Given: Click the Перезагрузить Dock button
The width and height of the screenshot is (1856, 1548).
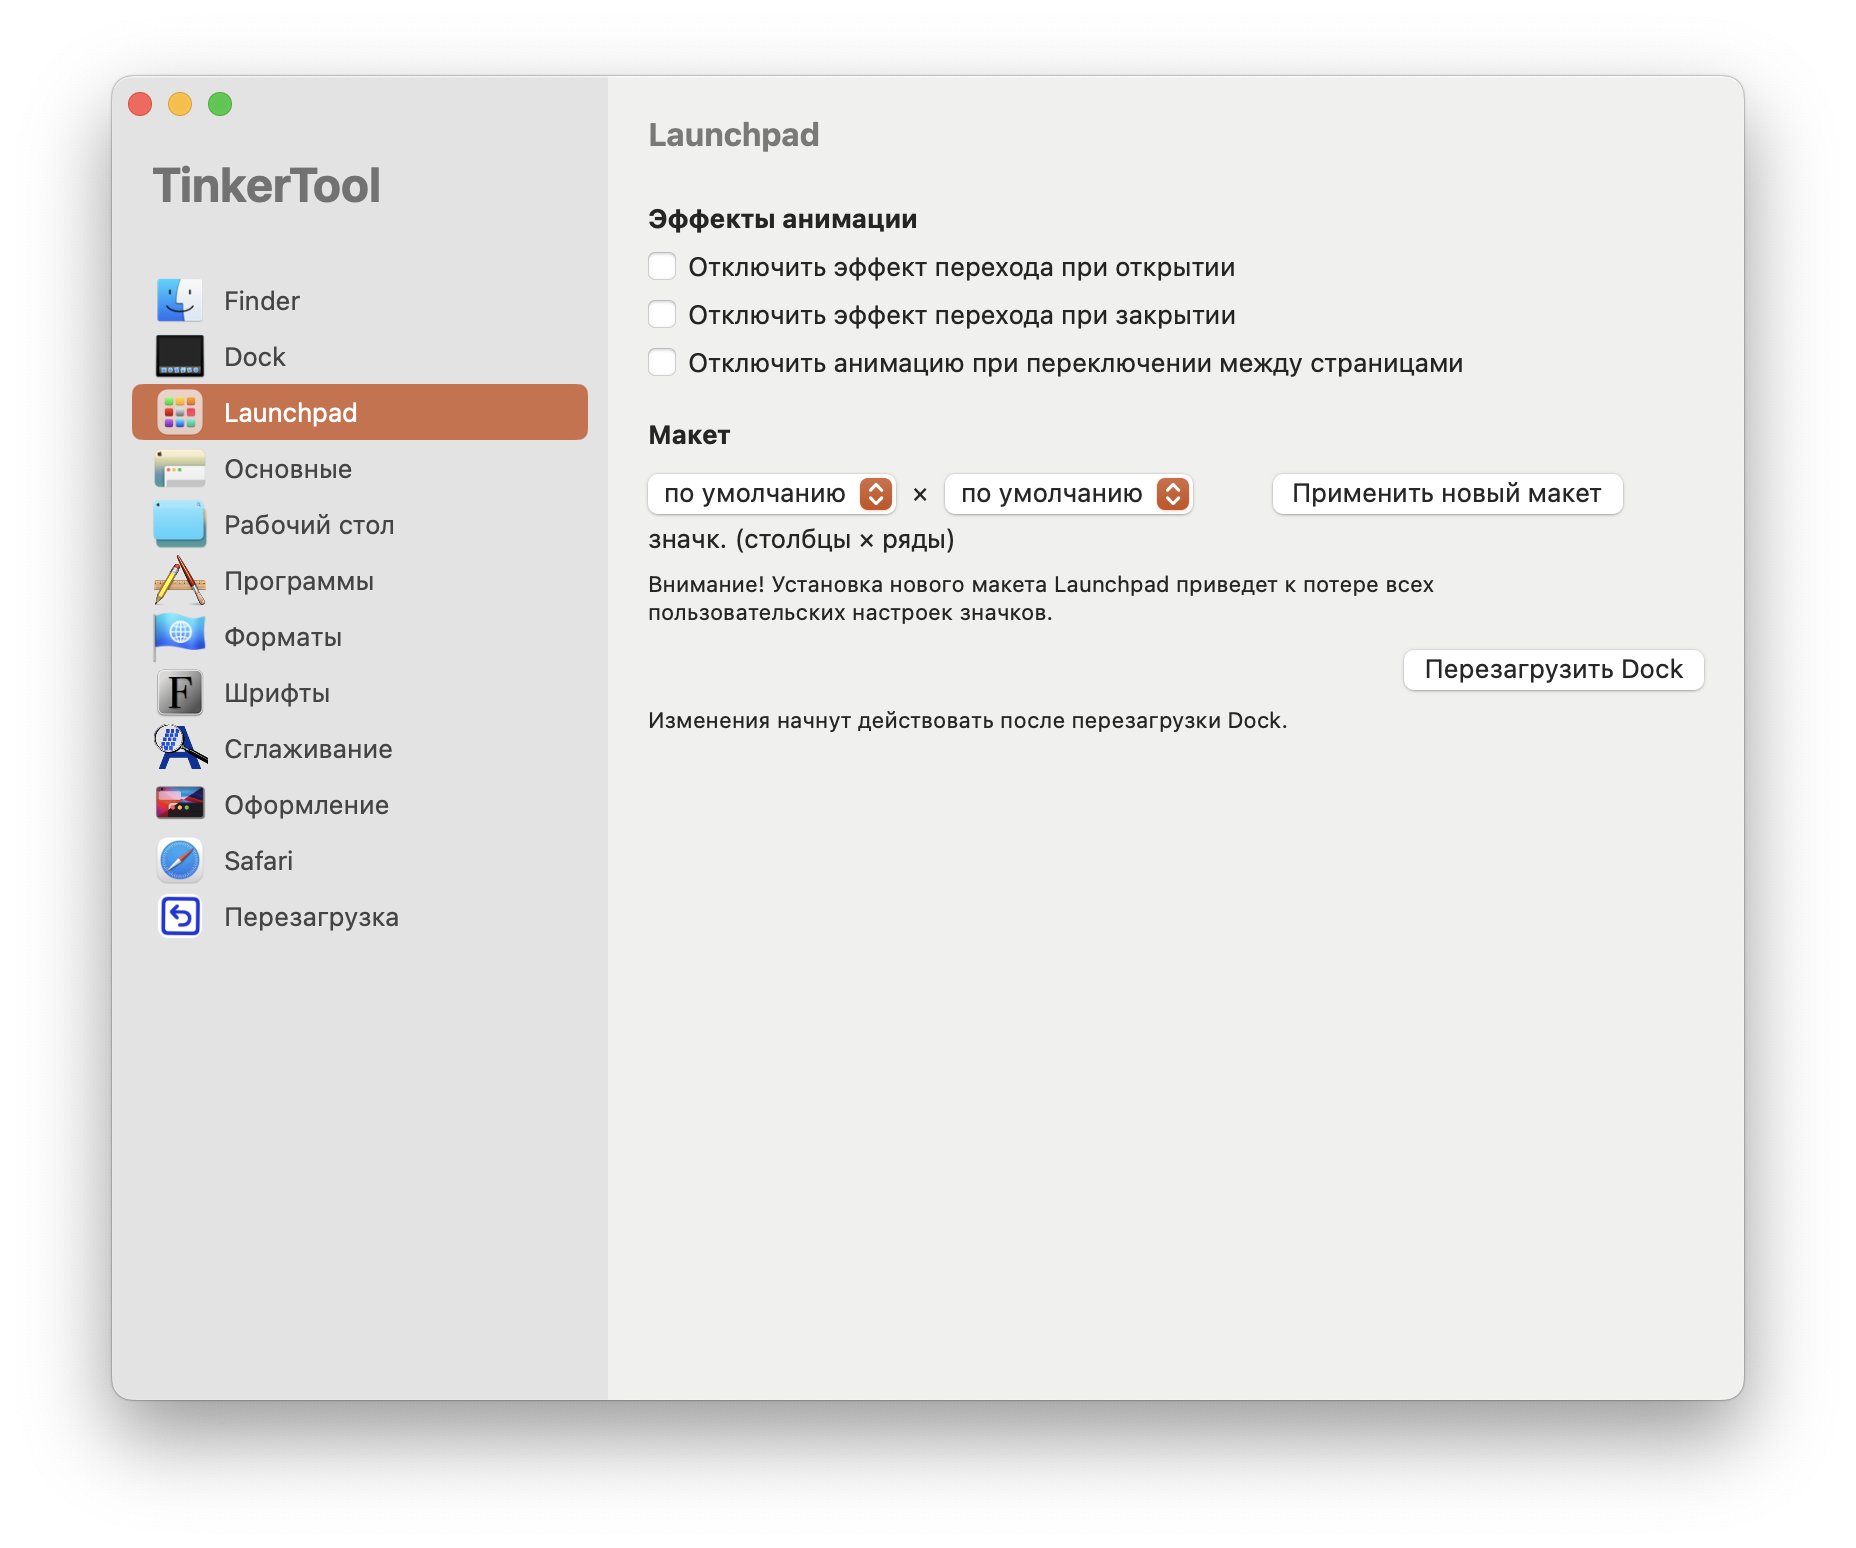Looking at the screenshot, I should tap(1554, 670).
